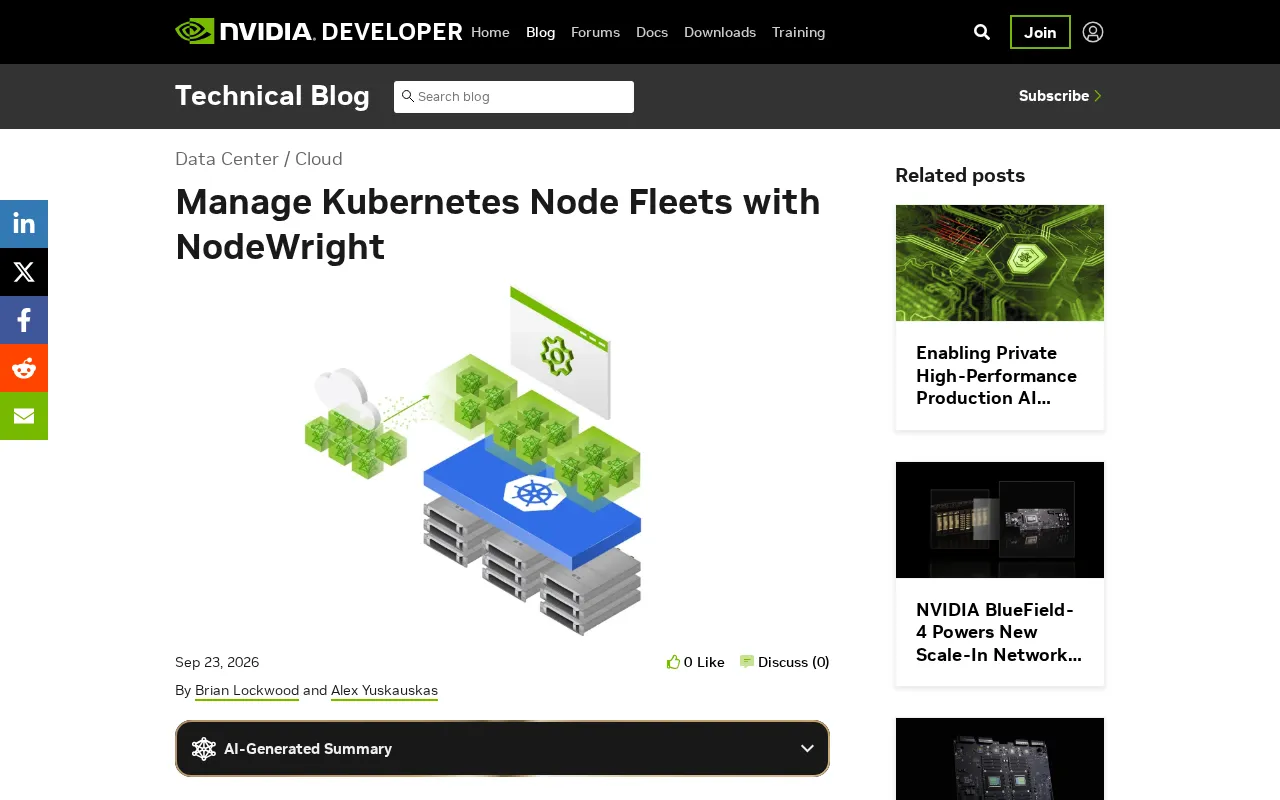Open author Brian Lockwood's page
Image resolution: width=1280 pixels, height=800 pixels.
click(x=247, y=691)
